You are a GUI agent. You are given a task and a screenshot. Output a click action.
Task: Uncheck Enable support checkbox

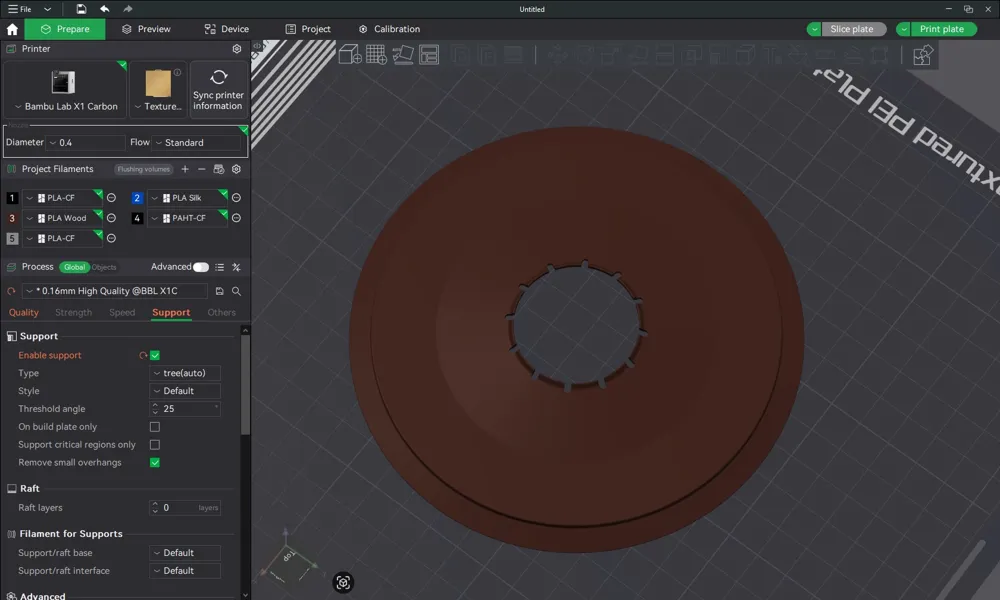coord(155,355)
